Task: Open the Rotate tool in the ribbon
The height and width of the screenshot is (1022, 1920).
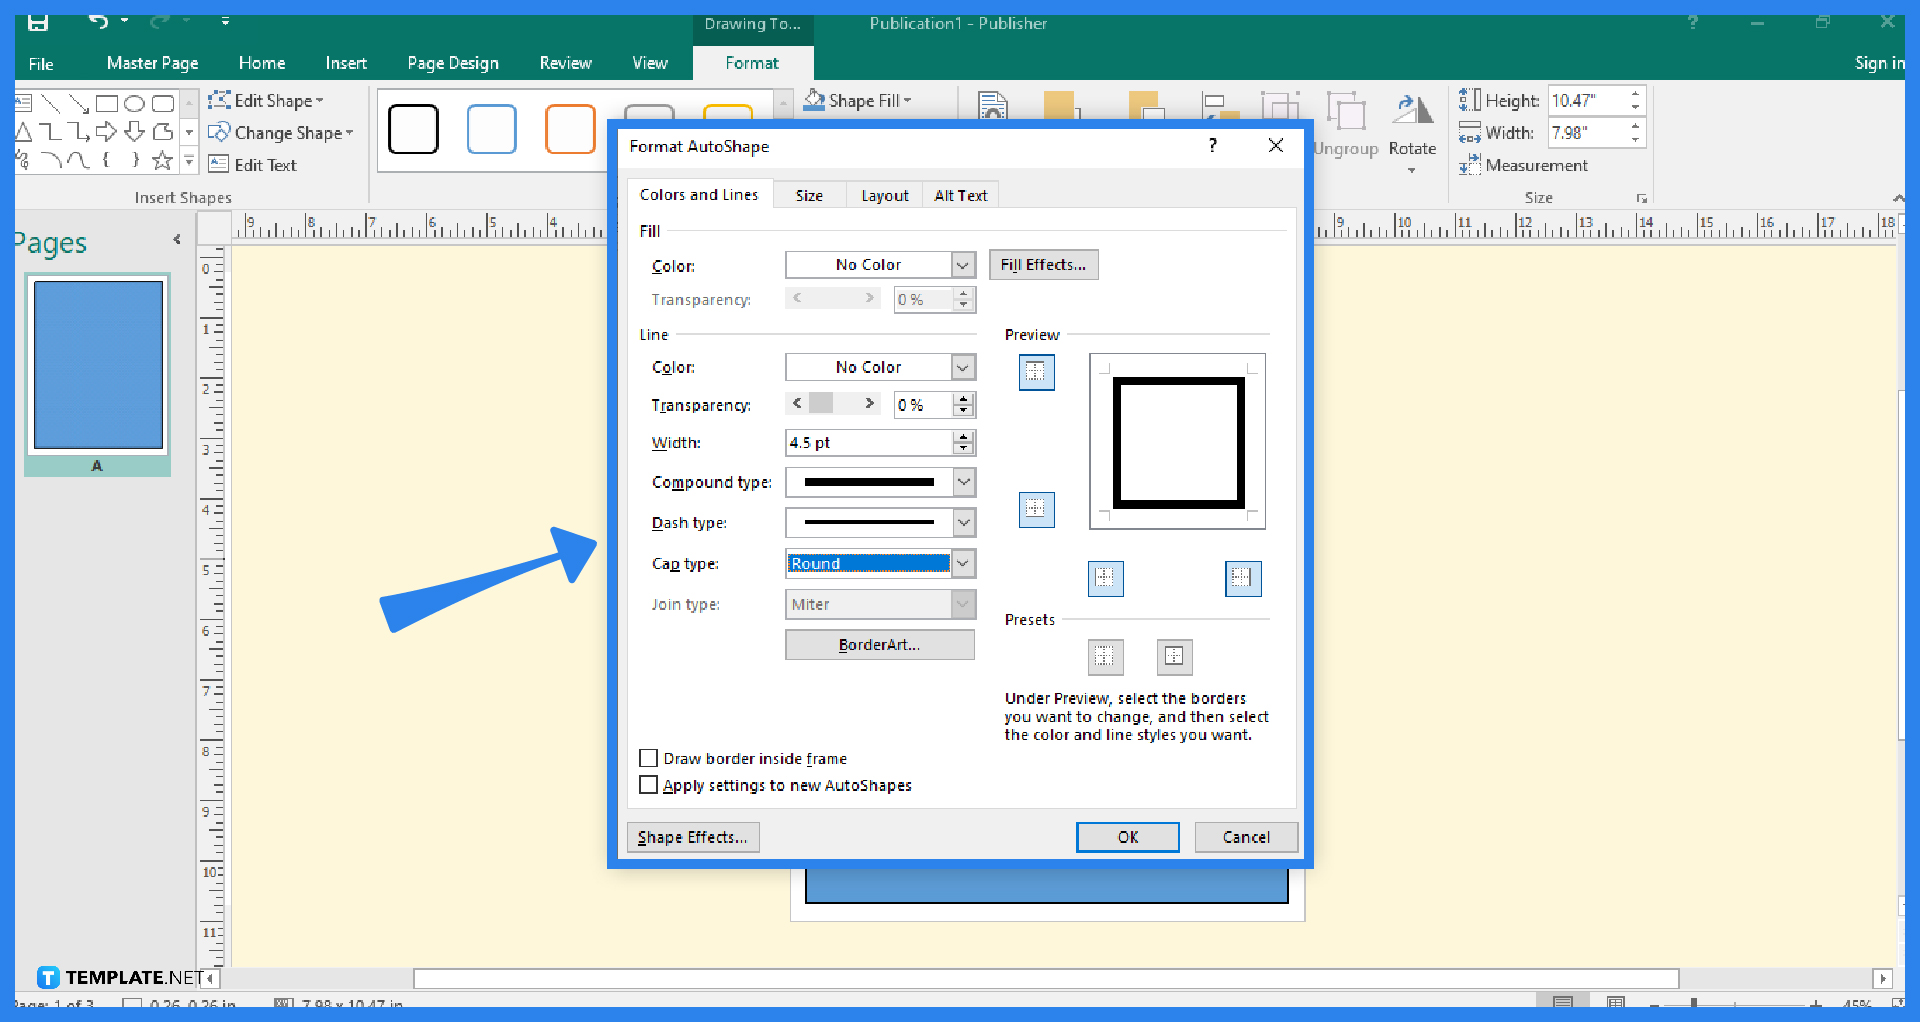Action: 1412,130
